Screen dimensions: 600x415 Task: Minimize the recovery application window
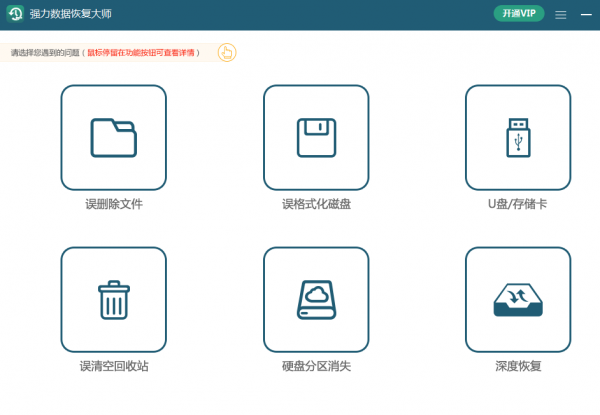(x=586, y=15)
